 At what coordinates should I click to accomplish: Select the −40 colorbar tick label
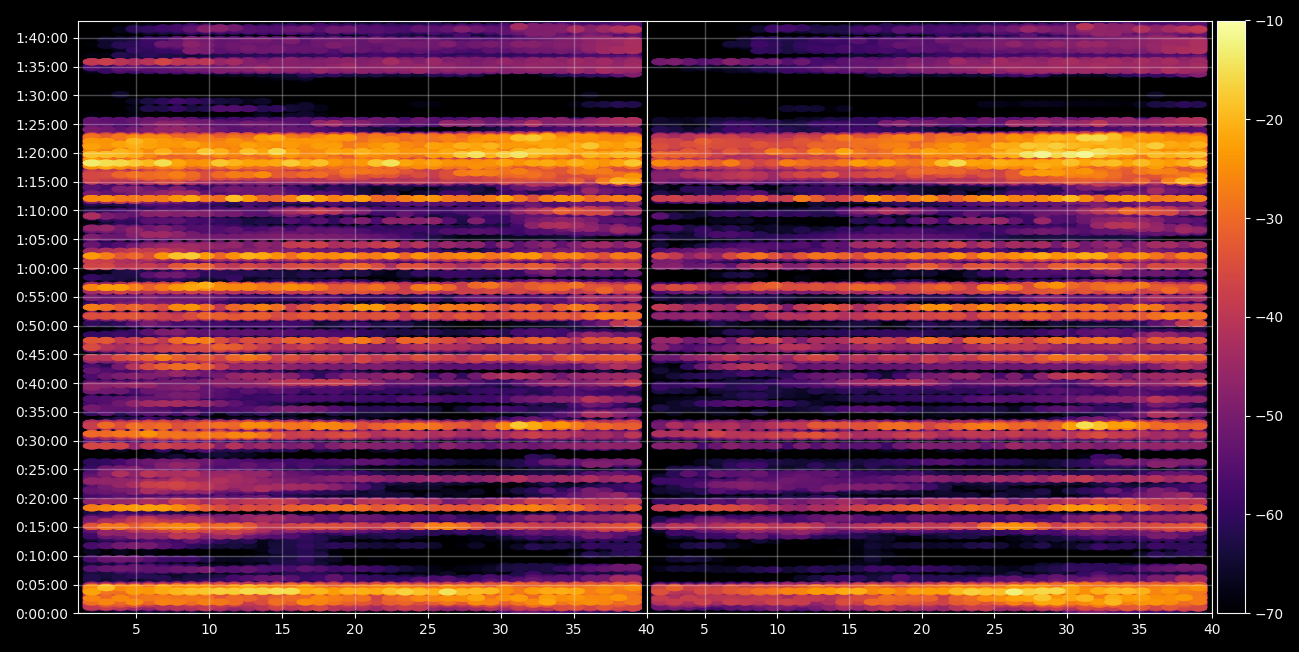(1269, 317)
